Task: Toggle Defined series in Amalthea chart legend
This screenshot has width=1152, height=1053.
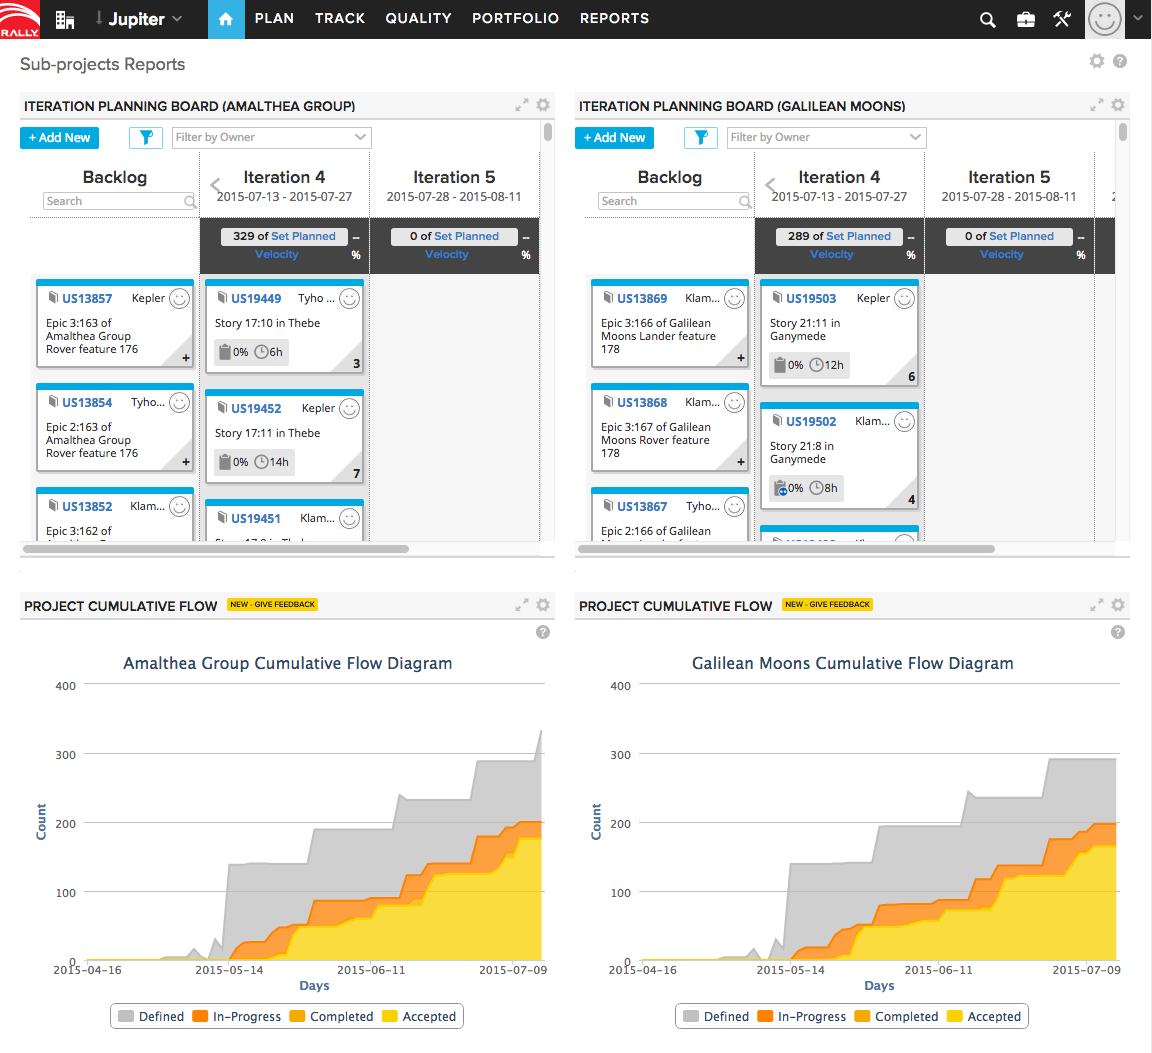Action: [x=151, y=1016]
